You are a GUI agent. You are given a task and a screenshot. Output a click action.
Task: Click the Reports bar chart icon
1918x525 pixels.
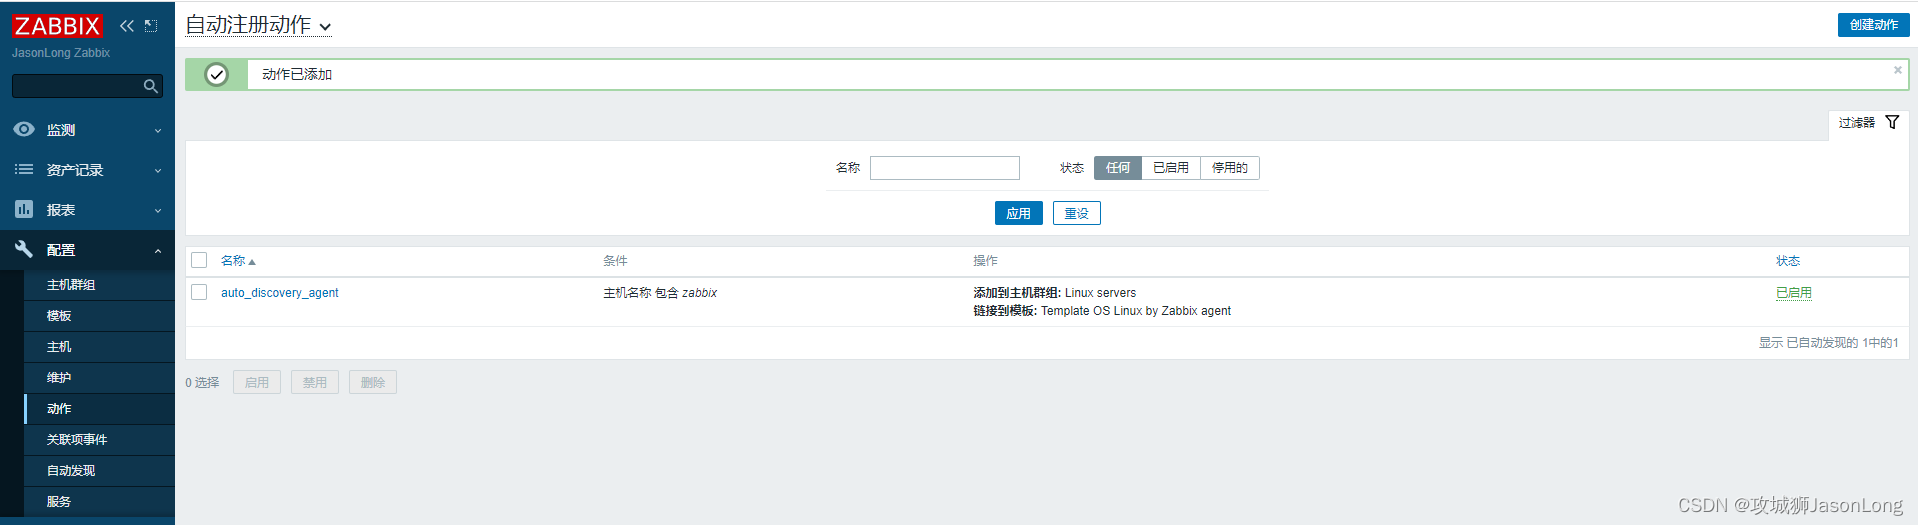click(24, 209)
